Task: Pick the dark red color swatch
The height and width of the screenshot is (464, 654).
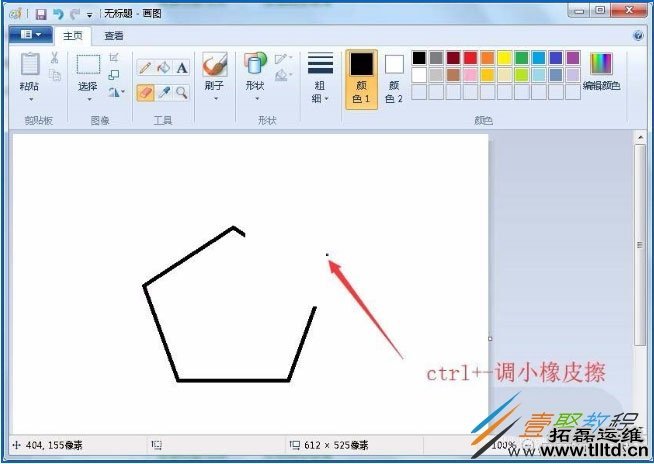Action: pyautogui.click(x=453, y=58)
